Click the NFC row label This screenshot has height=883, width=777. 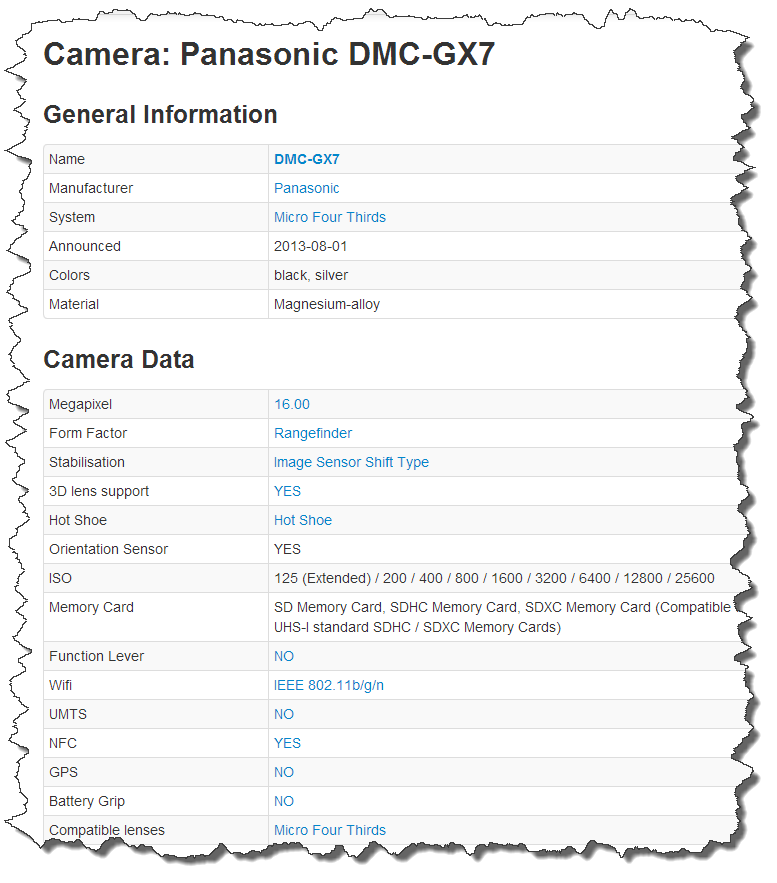(x=62, y=743)
